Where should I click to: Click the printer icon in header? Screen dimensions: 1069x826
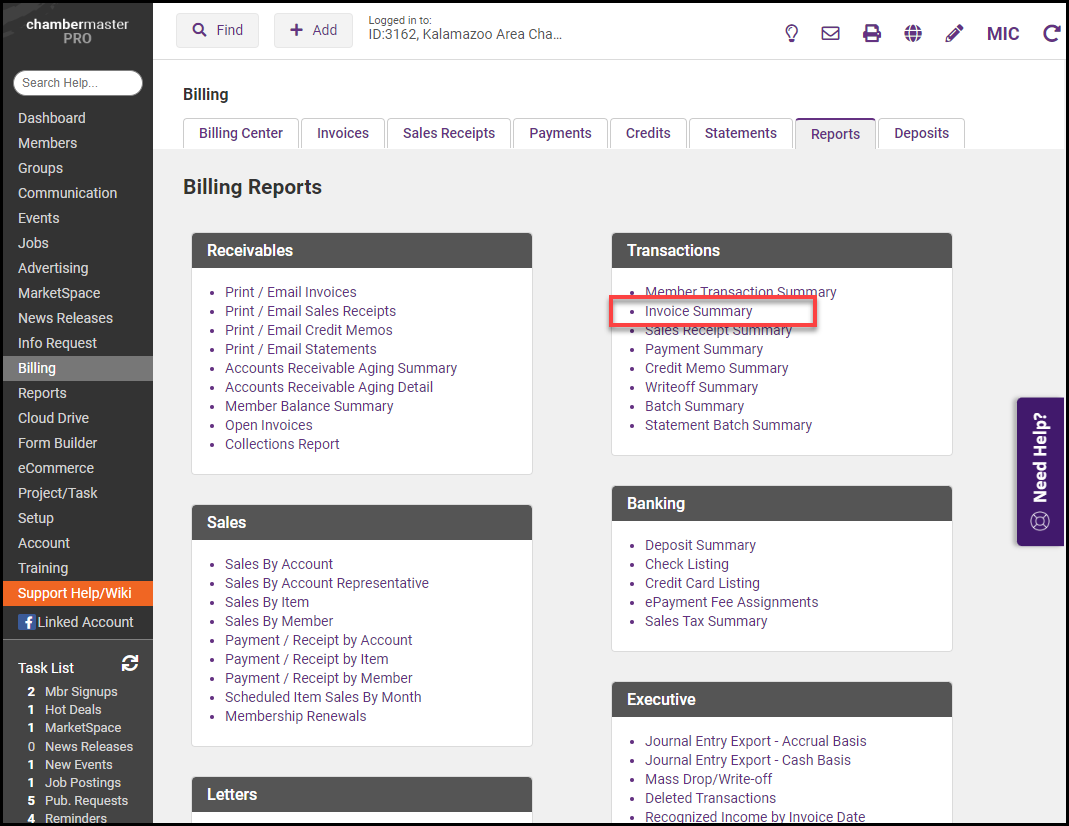pyautogui.click(x=872, y=33)
